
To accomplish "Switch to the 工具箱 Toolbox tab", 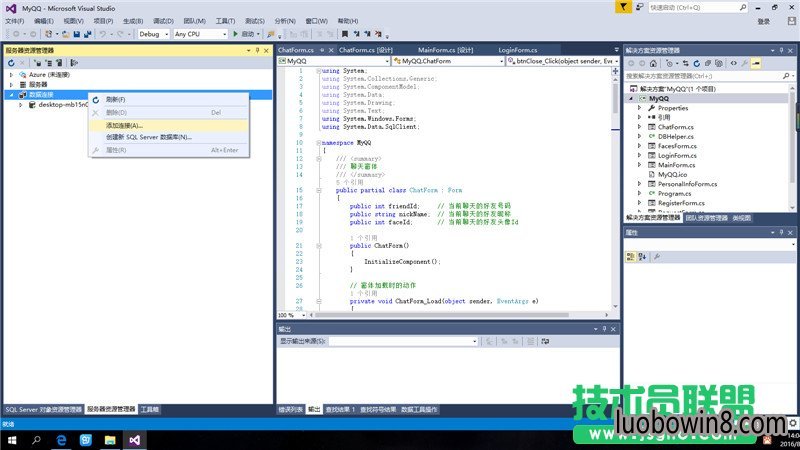I will pyautogui.click(x=149, y=410).
